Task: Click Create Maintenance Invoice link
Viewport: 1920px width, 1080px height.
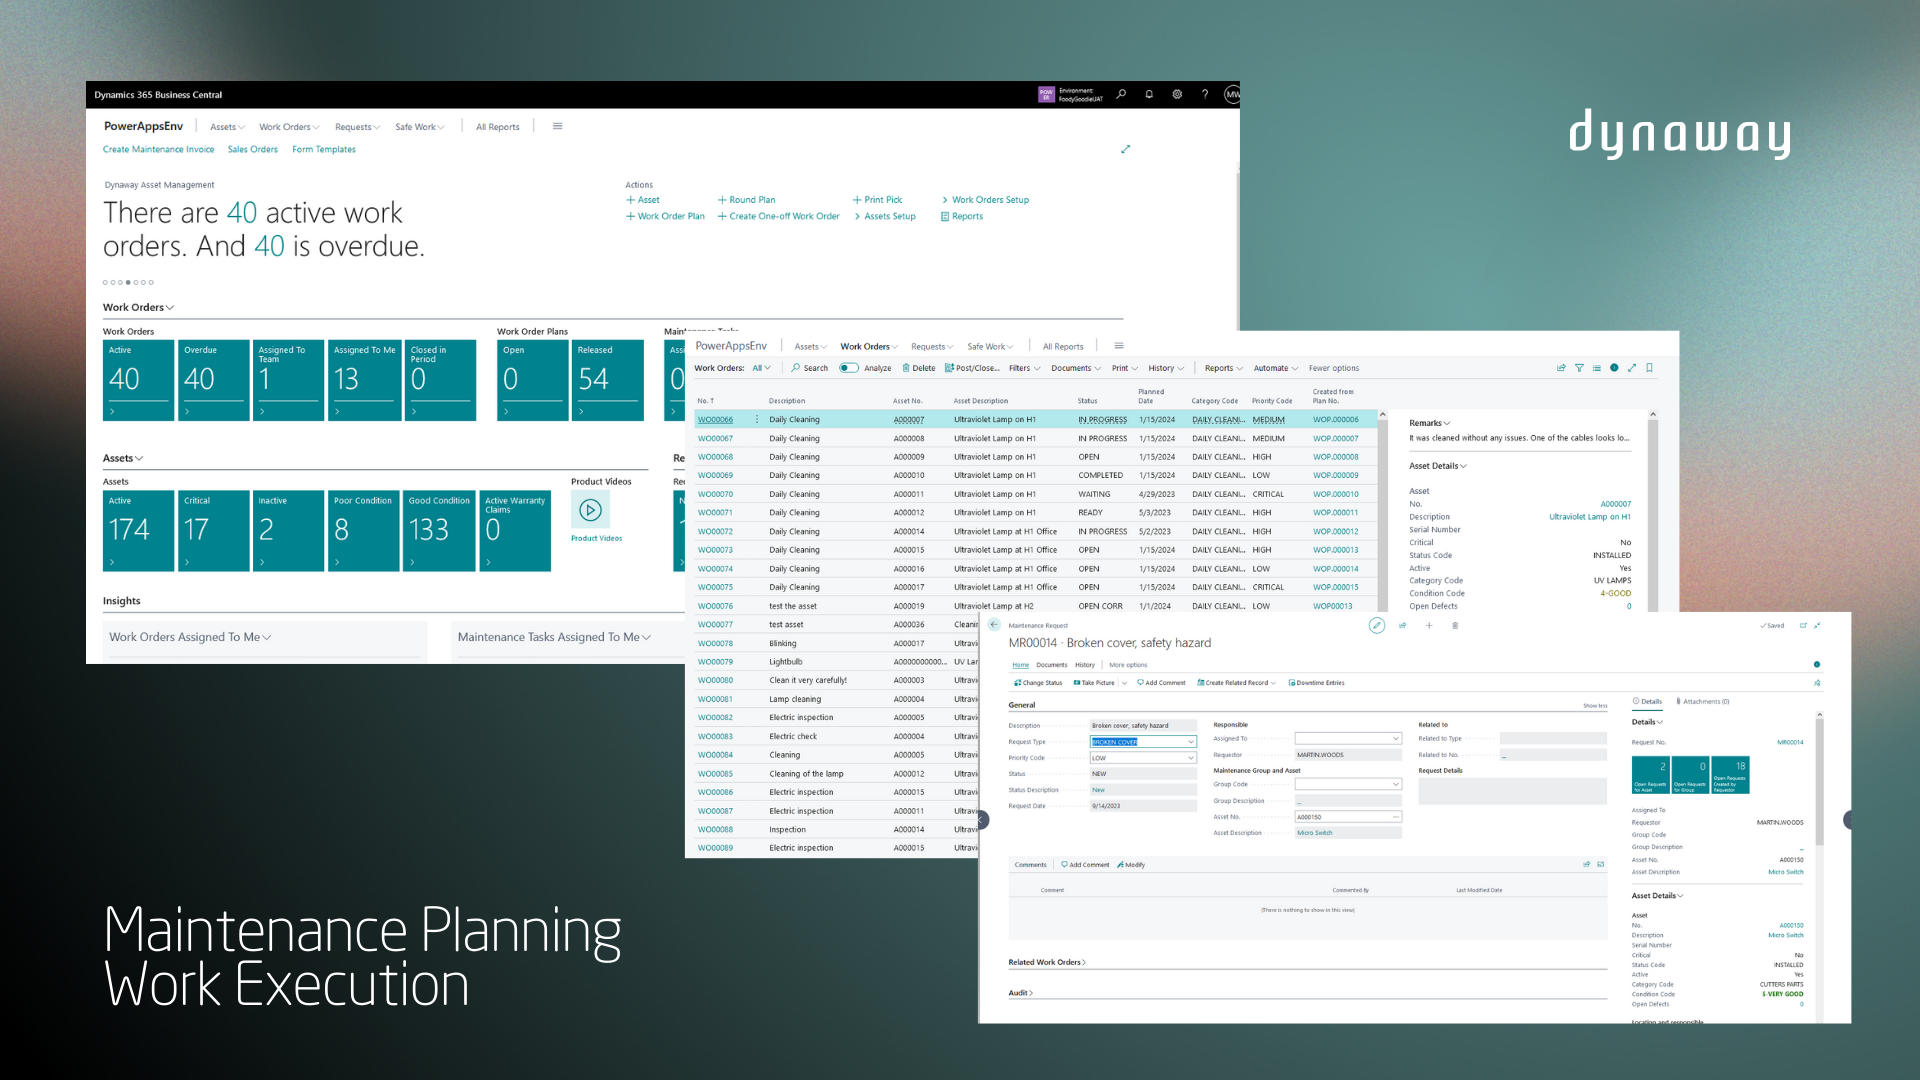Action: pos(156,149)
